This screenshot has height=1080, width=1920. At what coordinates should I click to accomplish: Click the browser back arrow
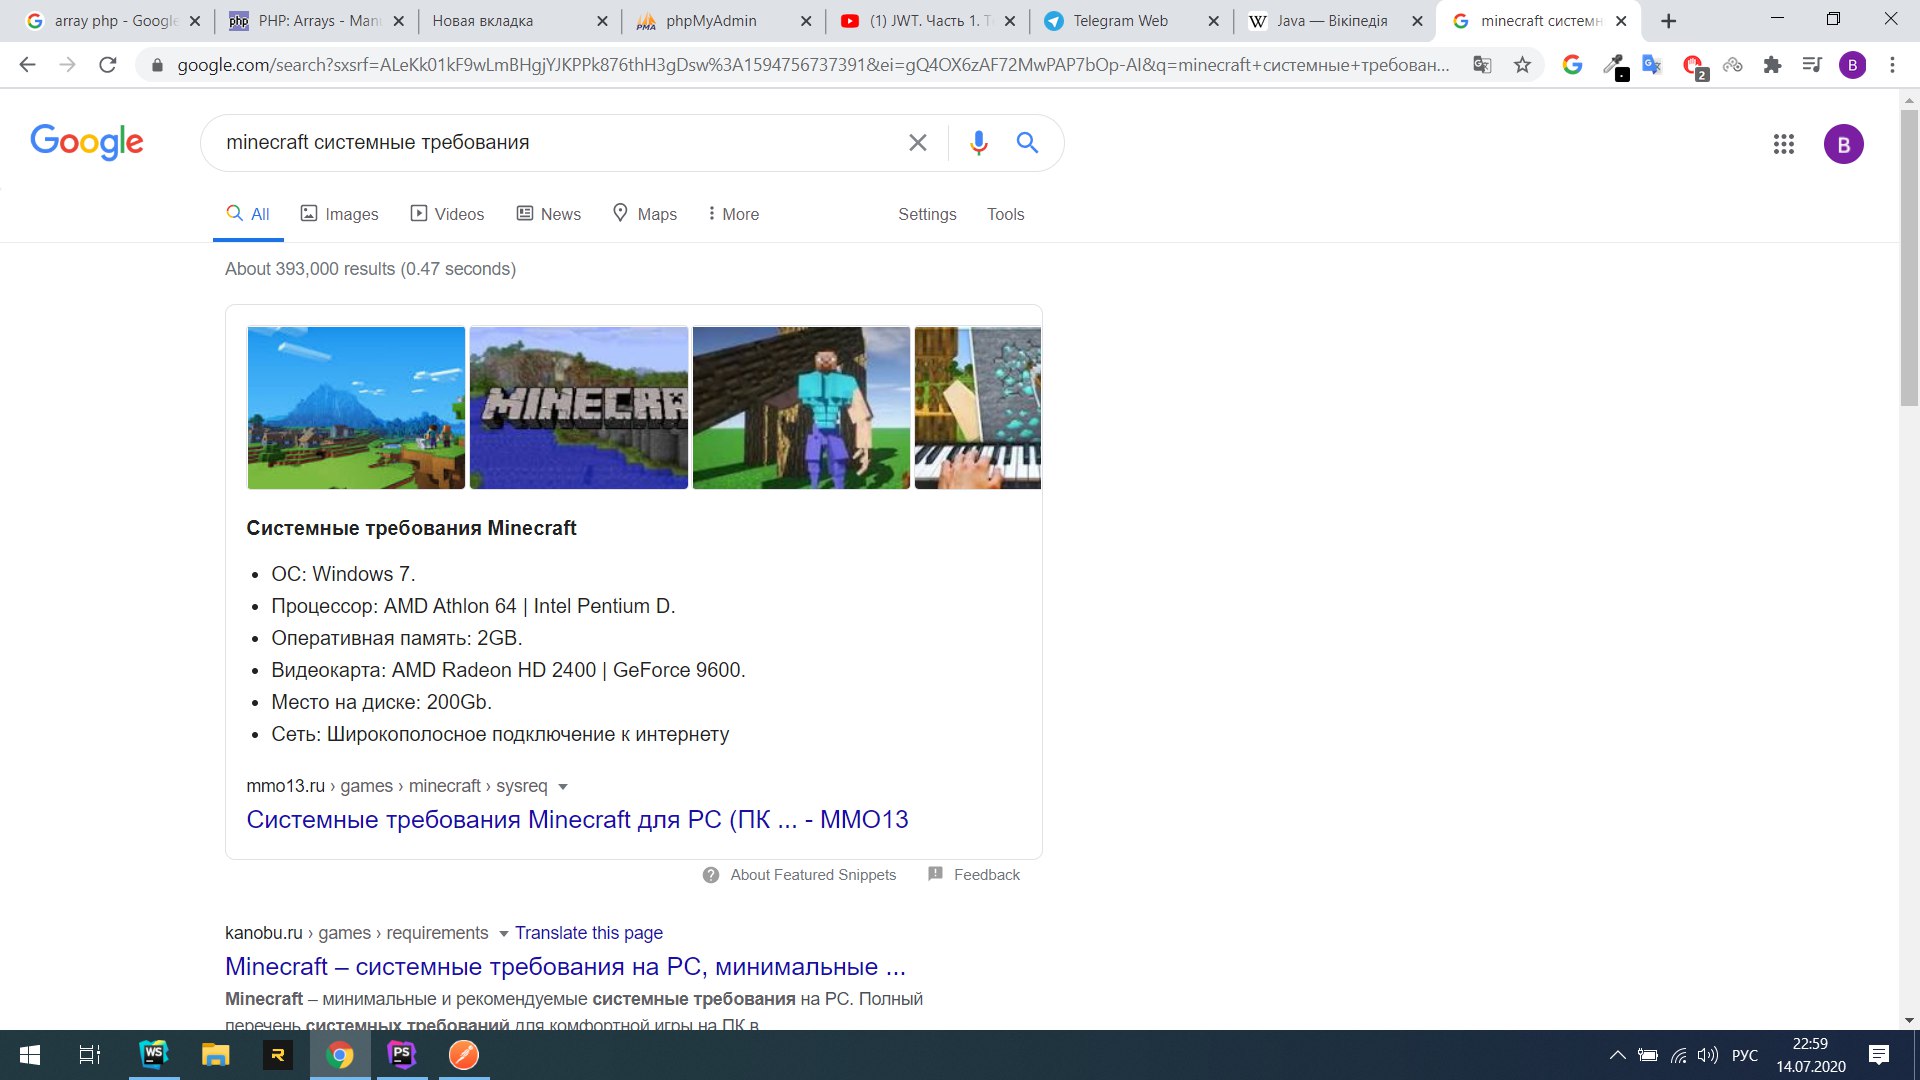[27, 65]
